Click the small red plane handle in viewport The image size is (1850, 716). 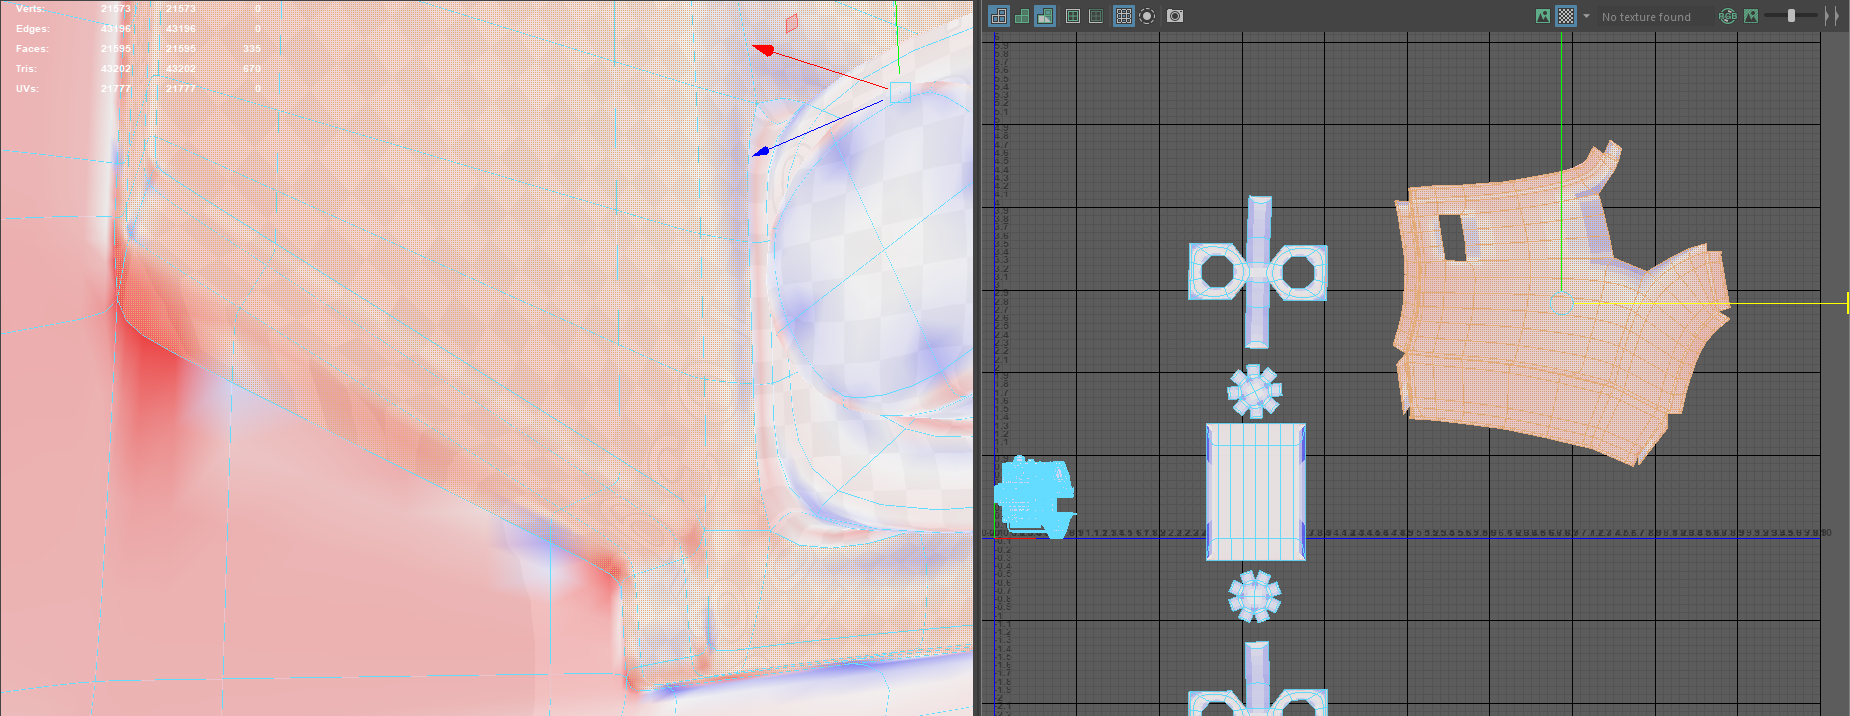pyautogui.click(x=791, y=23)
